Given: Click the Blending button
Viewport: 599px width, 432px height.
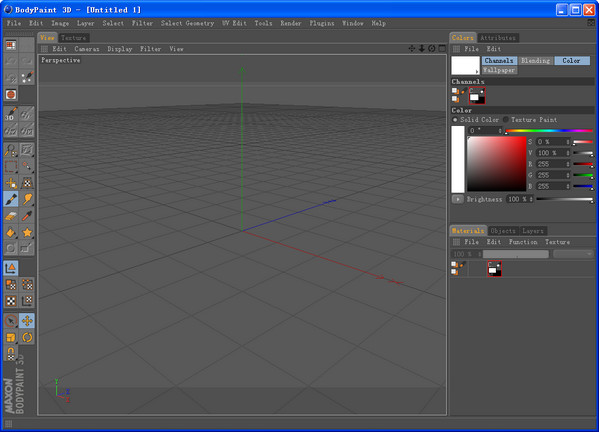Looking at the screenshot, I should pos(535,61).
